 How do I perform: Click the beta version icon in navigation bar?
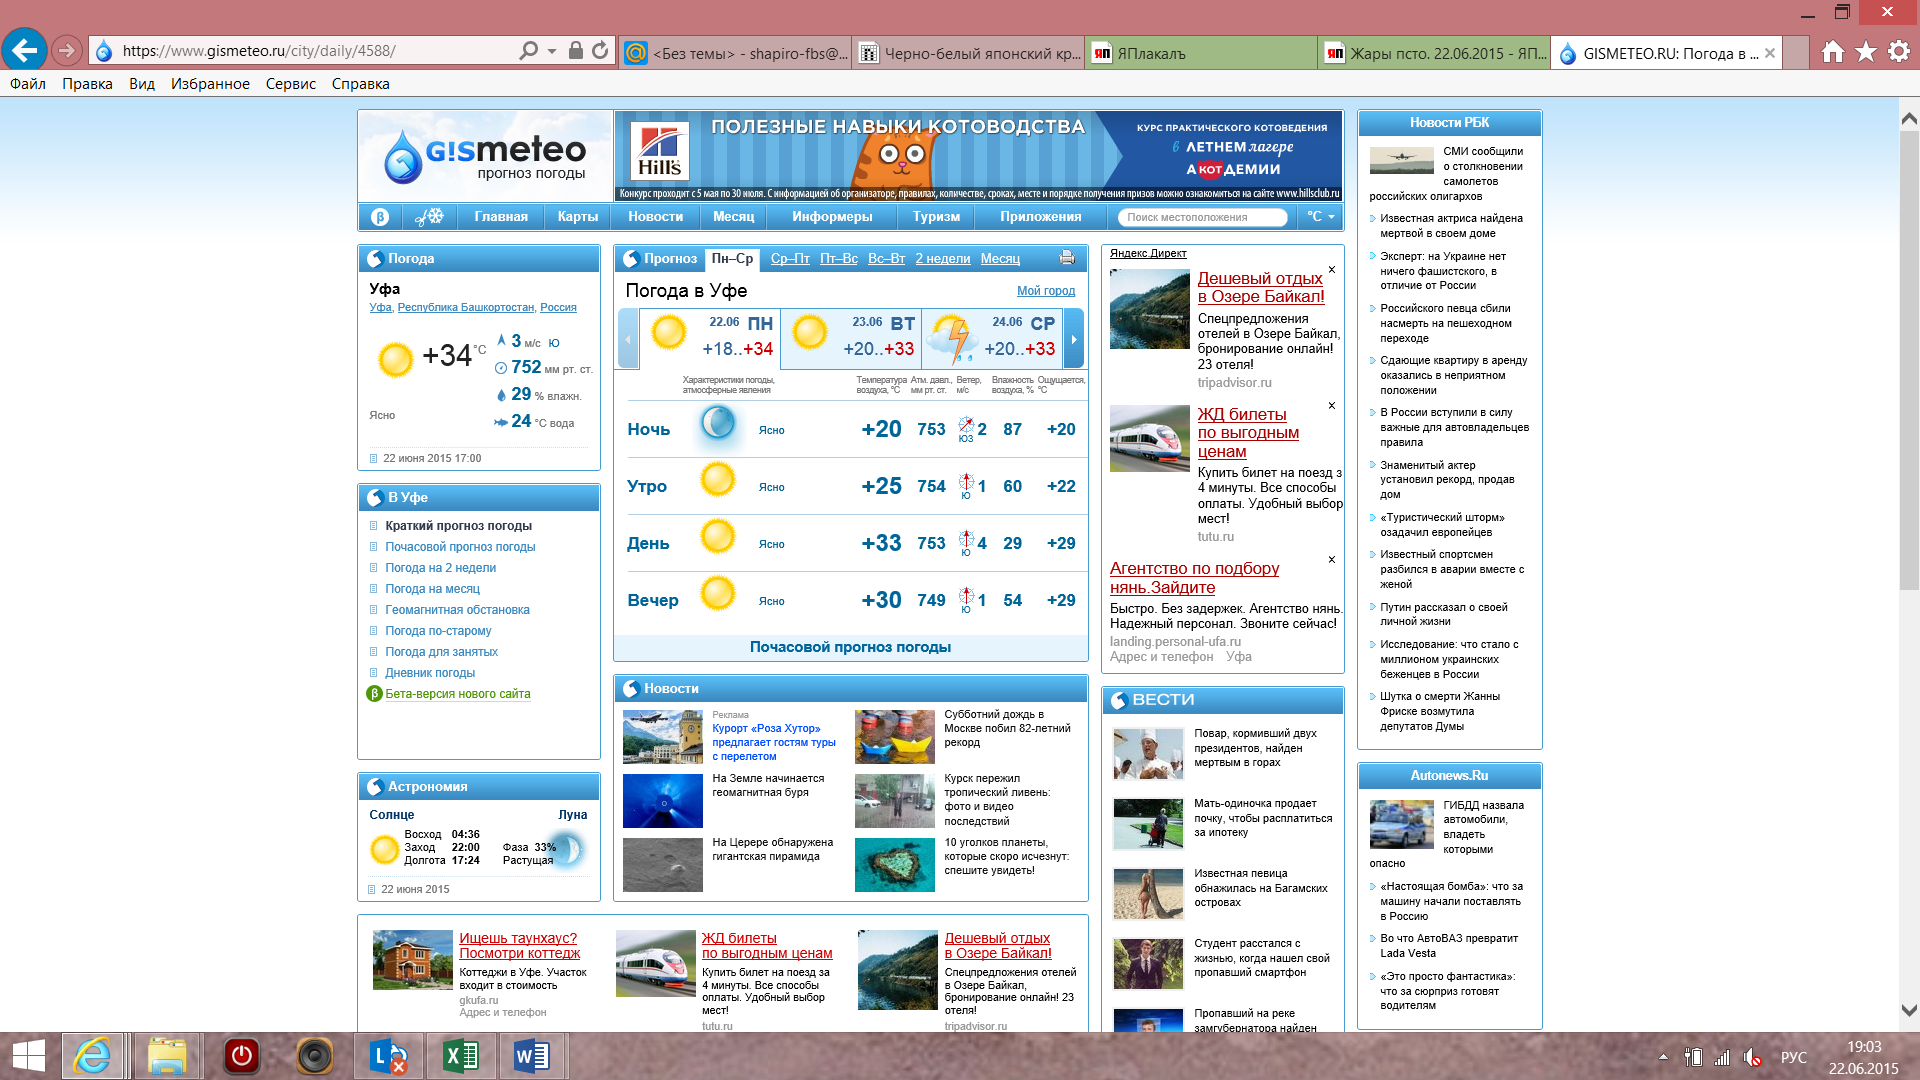point(380,217)
